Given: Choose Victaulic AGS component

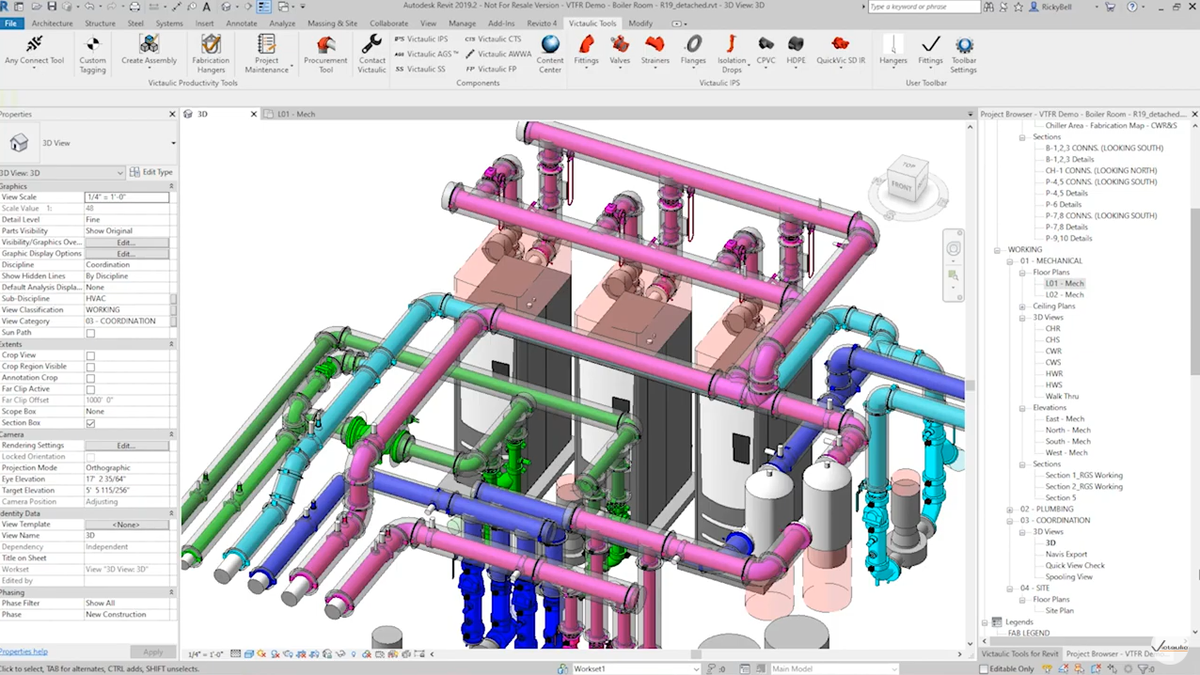Looking at the screenshot, I should pos(426,54).
